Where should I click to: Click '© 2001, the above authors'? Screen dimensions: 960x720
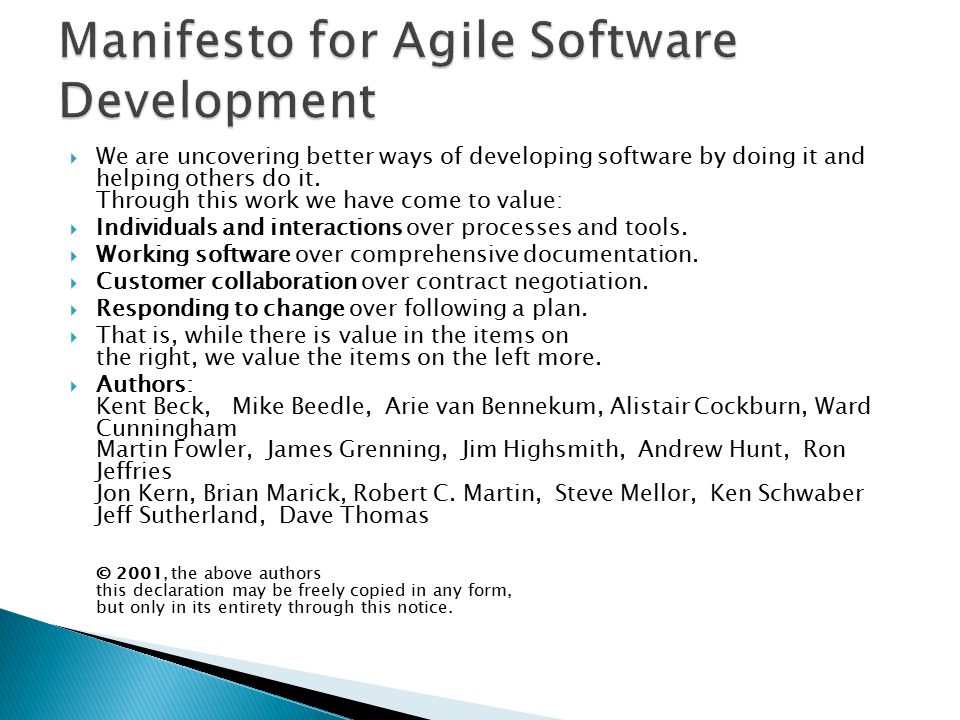click(208, 574)
